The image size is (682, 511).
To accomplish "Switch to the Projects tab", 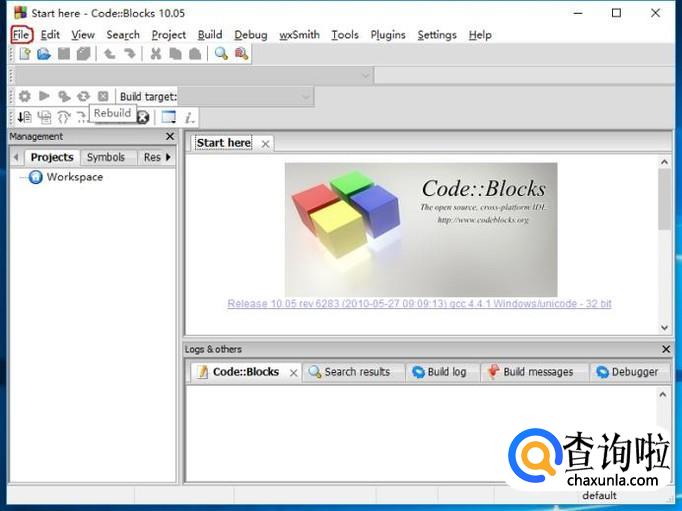I will coord(52,157).
